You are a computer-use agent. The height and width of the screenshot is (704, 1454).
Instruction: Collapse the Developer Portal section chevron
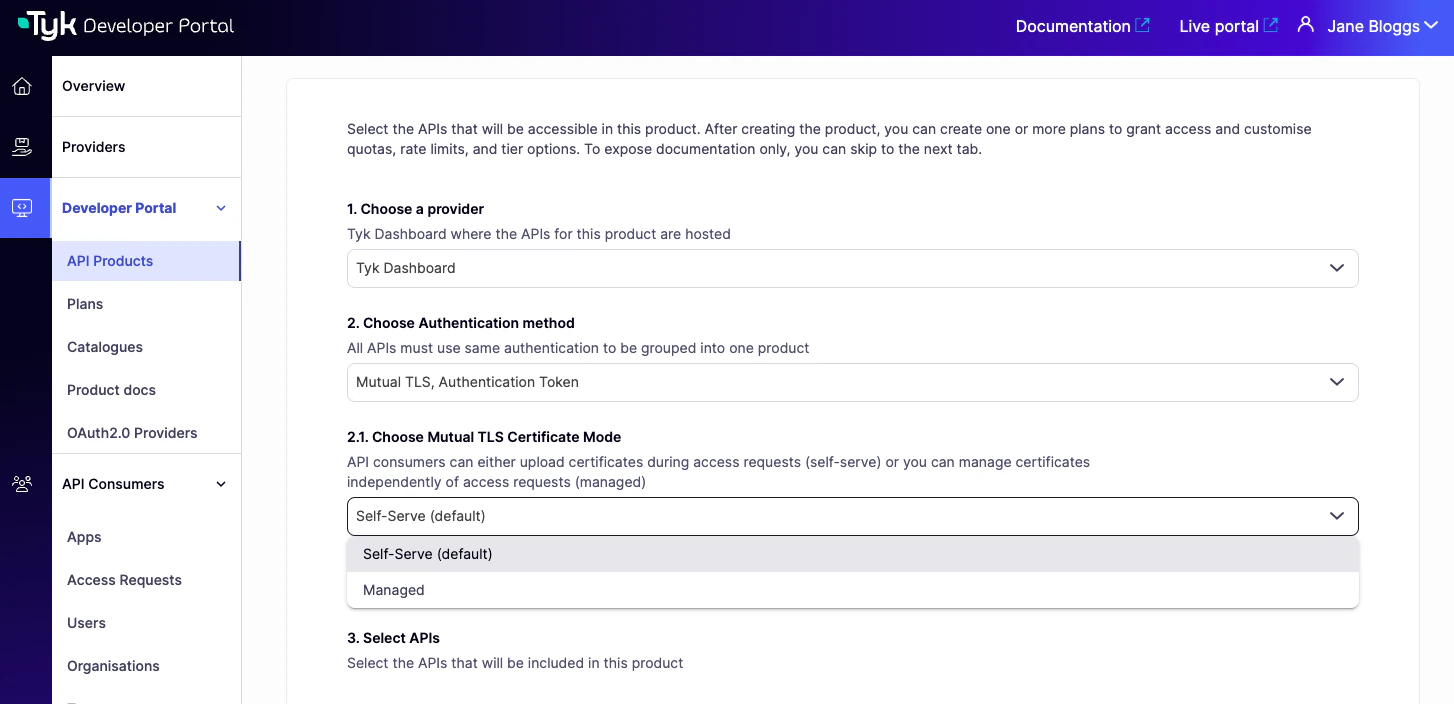(221, 208)
